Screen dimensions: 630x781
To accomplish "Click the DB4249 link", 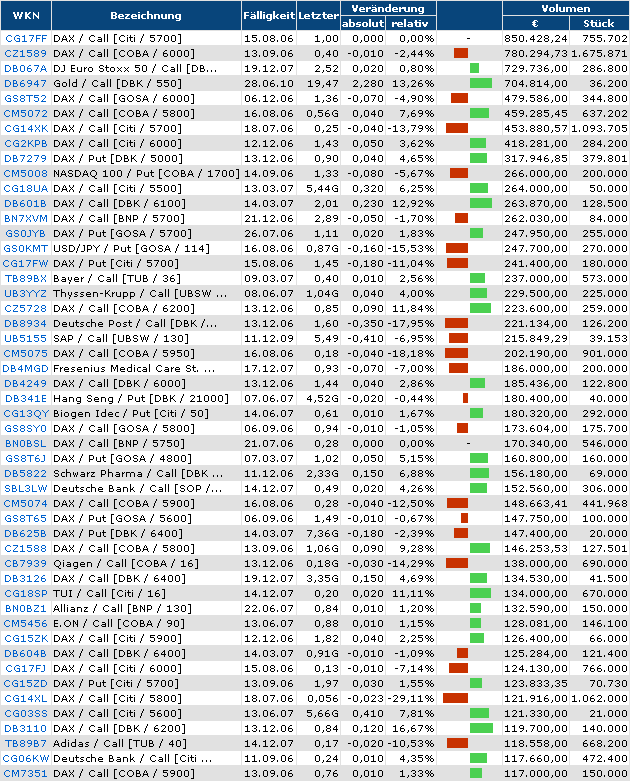I will pos(25,384).
